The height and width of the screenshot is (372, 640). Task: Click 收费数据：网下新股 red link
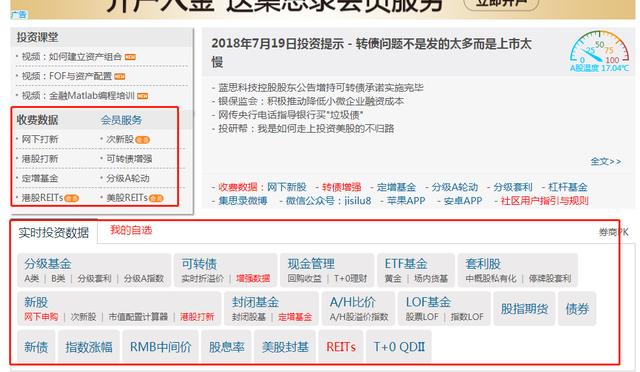click(262, 187)
